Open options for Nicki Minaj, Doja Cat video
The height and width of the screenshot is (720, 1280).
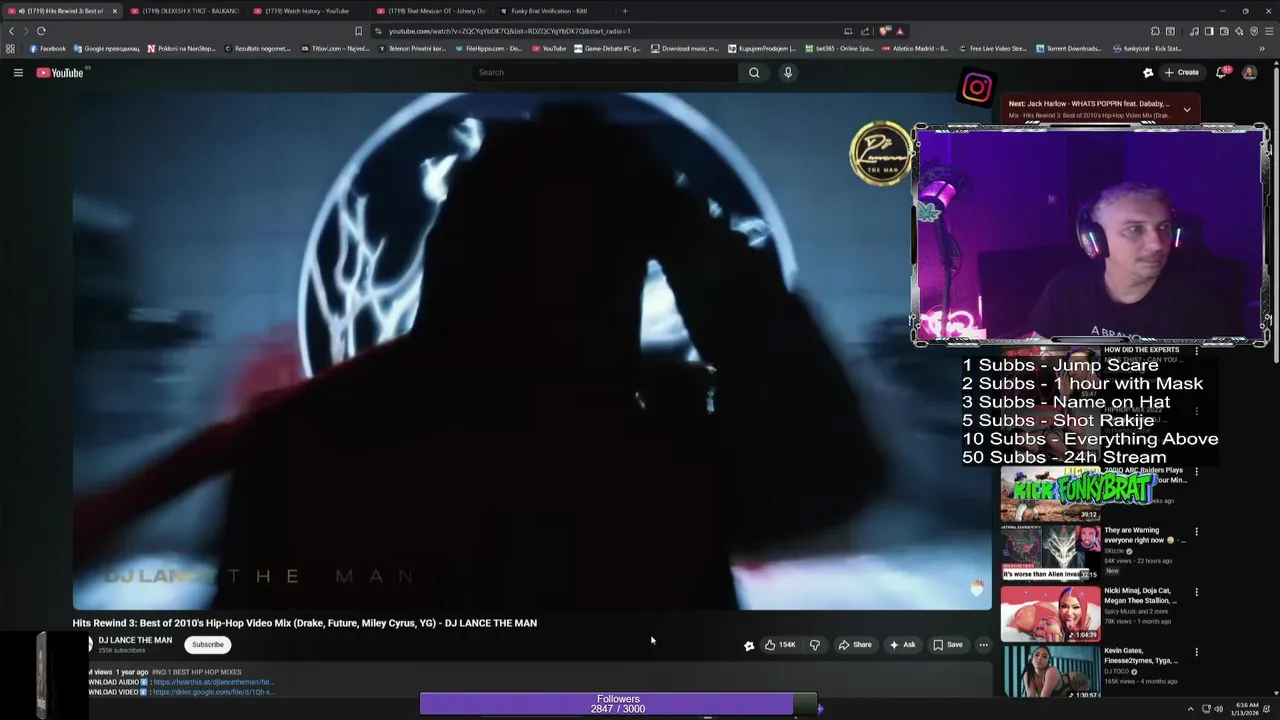click(1196, 592)
